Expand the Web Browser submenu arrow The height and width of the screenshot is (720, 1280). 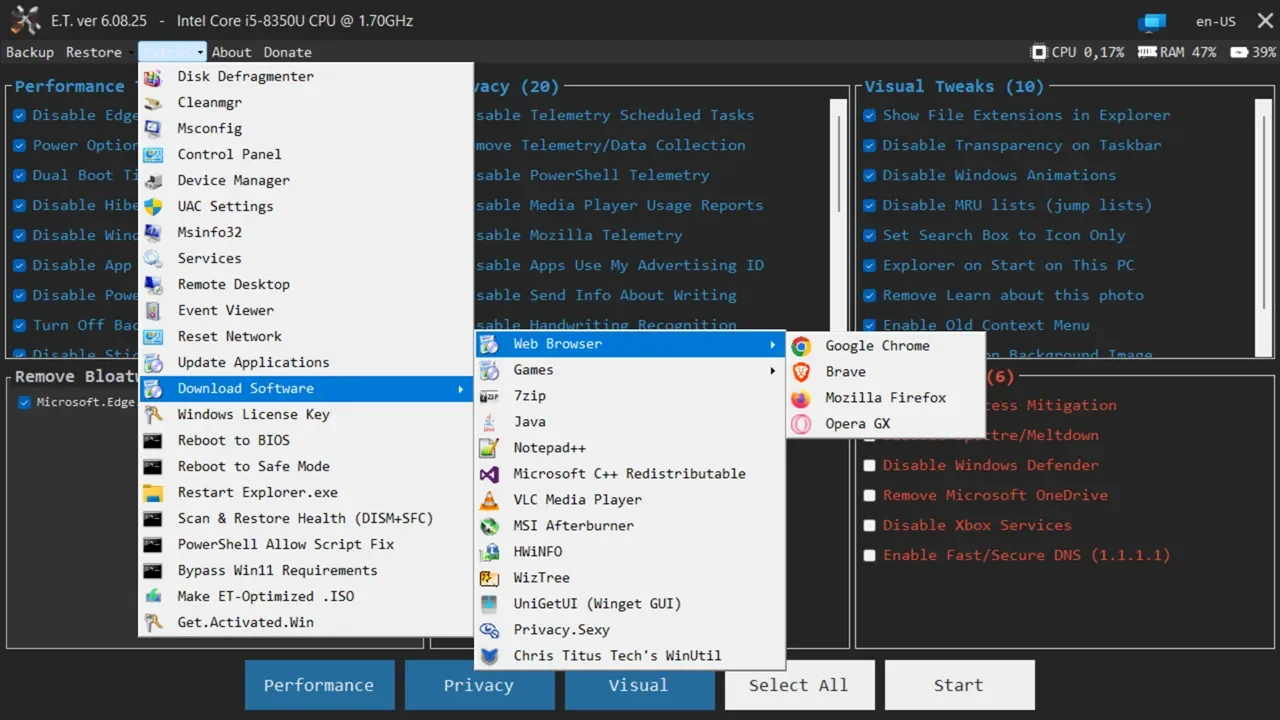pos(772,345)
